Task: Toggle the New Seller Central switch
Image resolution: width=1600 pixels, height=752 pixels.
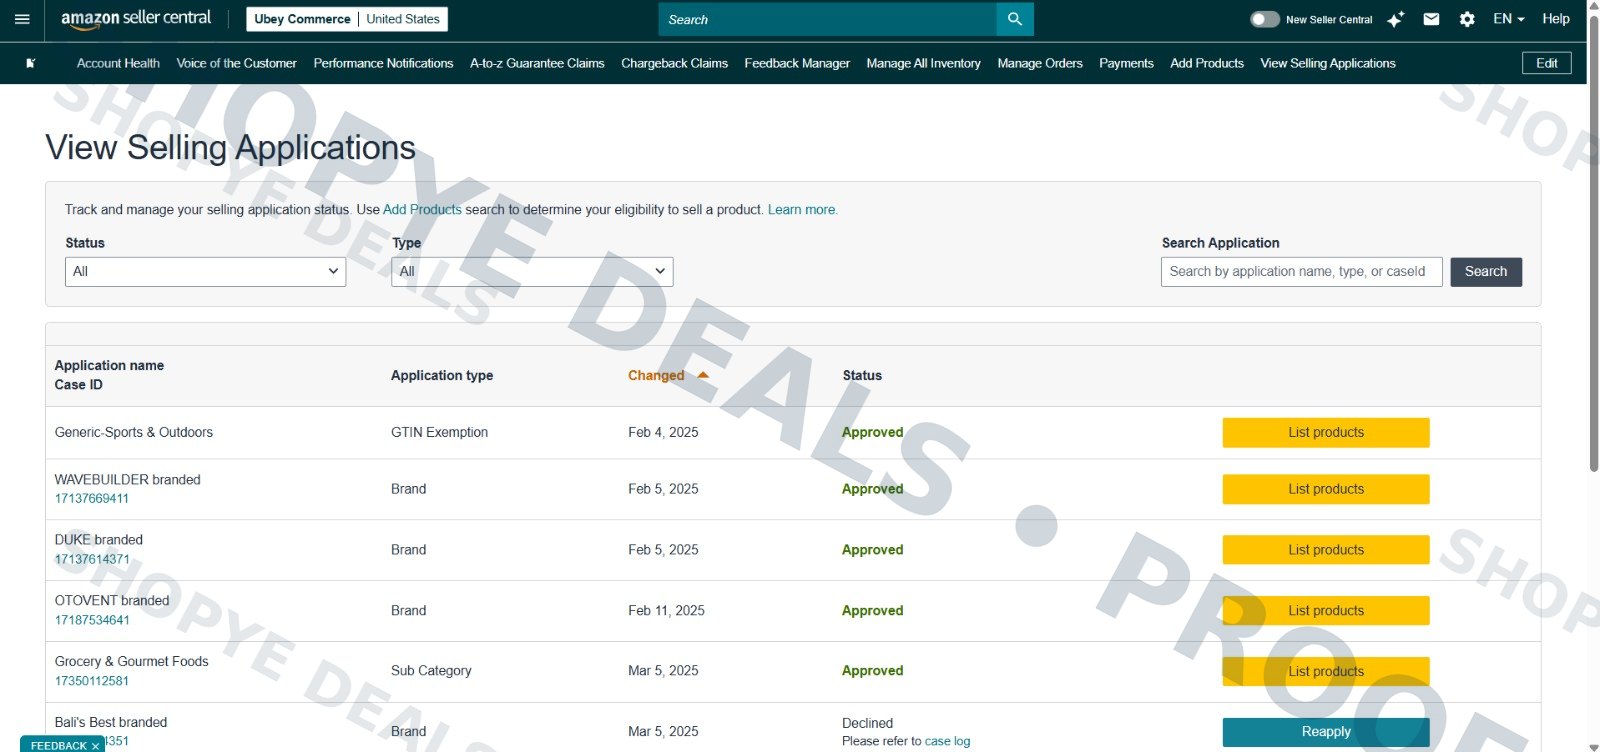Action: (x=1265, y=19)
